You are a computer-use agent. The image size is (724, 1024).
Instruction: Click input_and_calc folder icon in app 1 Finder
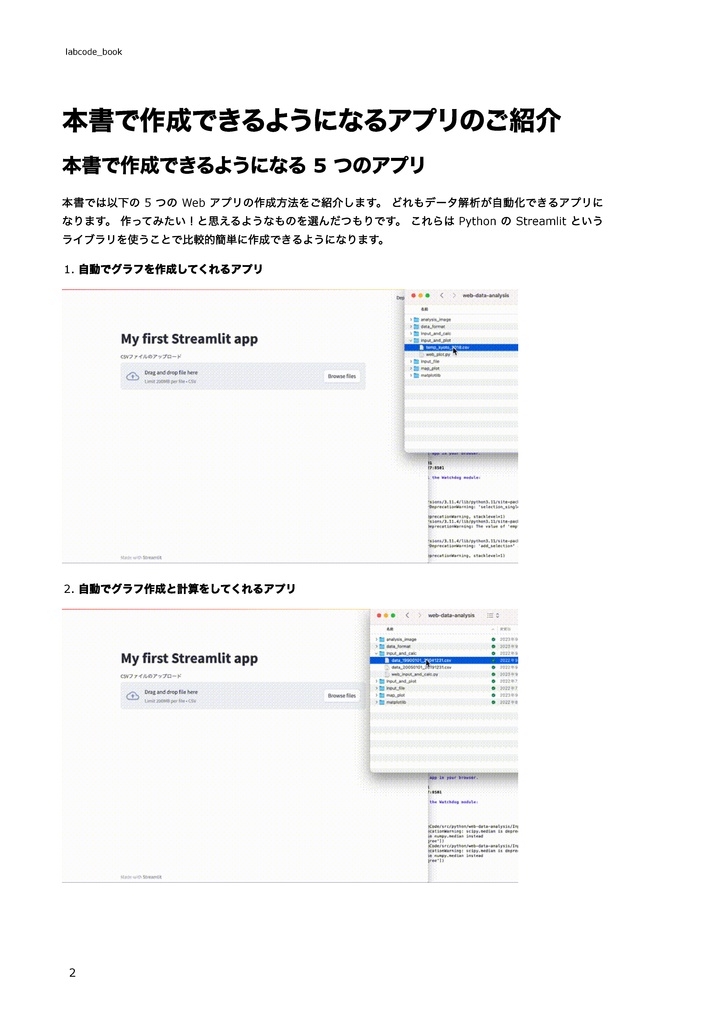[417, 334]
